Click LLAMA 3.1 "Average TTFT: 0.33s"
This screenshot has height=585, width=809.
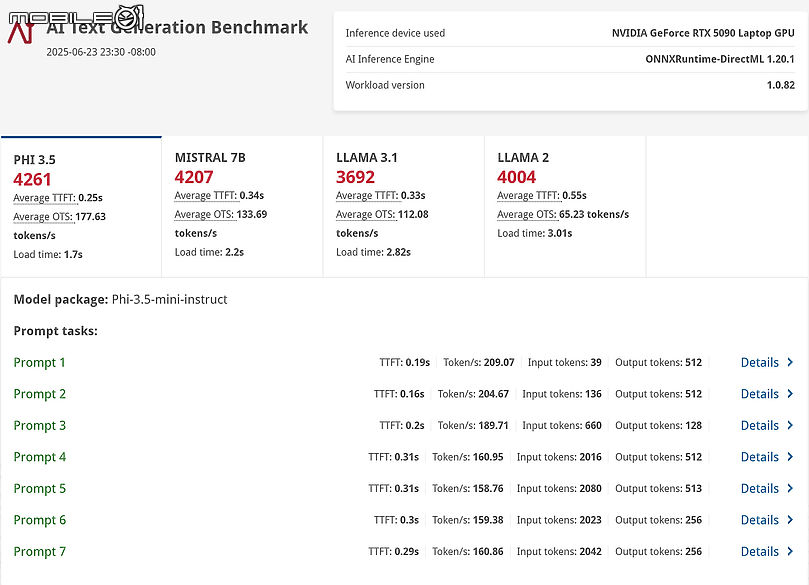[x=381, y=196]
